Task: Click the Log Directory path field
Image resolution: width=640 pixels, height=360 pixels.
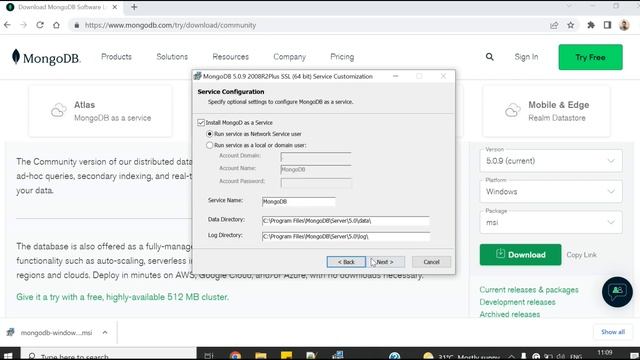Action: [x=346, y=237]
